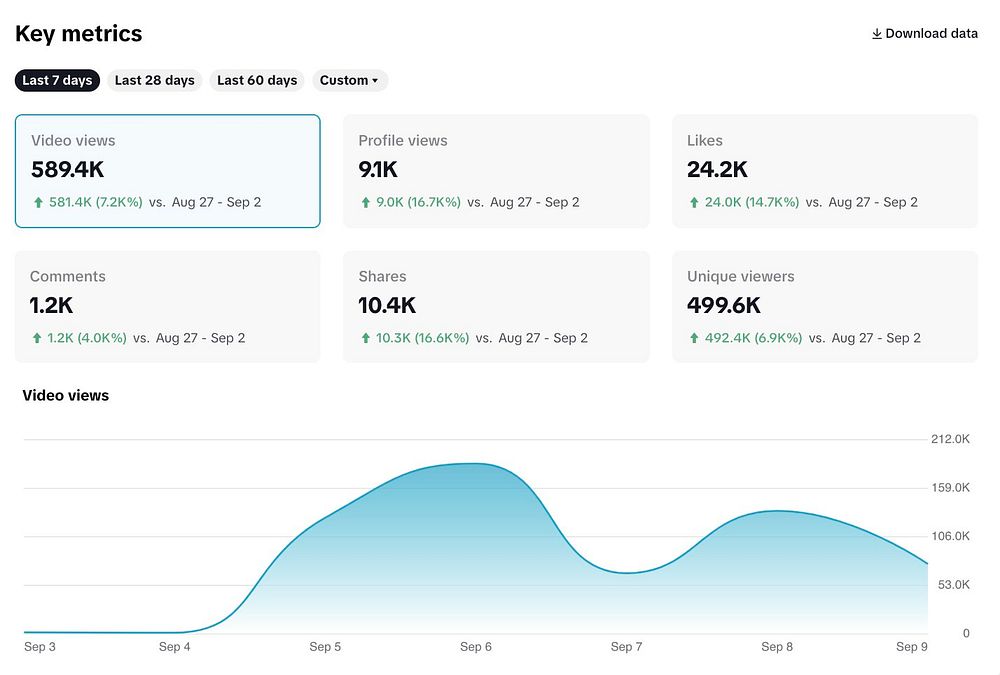Select the Comments metric card

click(x=168, y=307)
